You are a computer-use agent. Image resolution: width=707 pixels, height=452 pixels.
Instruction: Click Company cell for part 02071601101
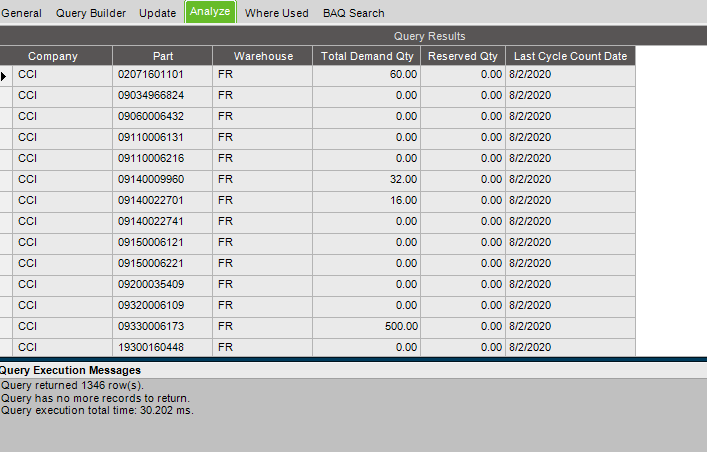[62, 74]
